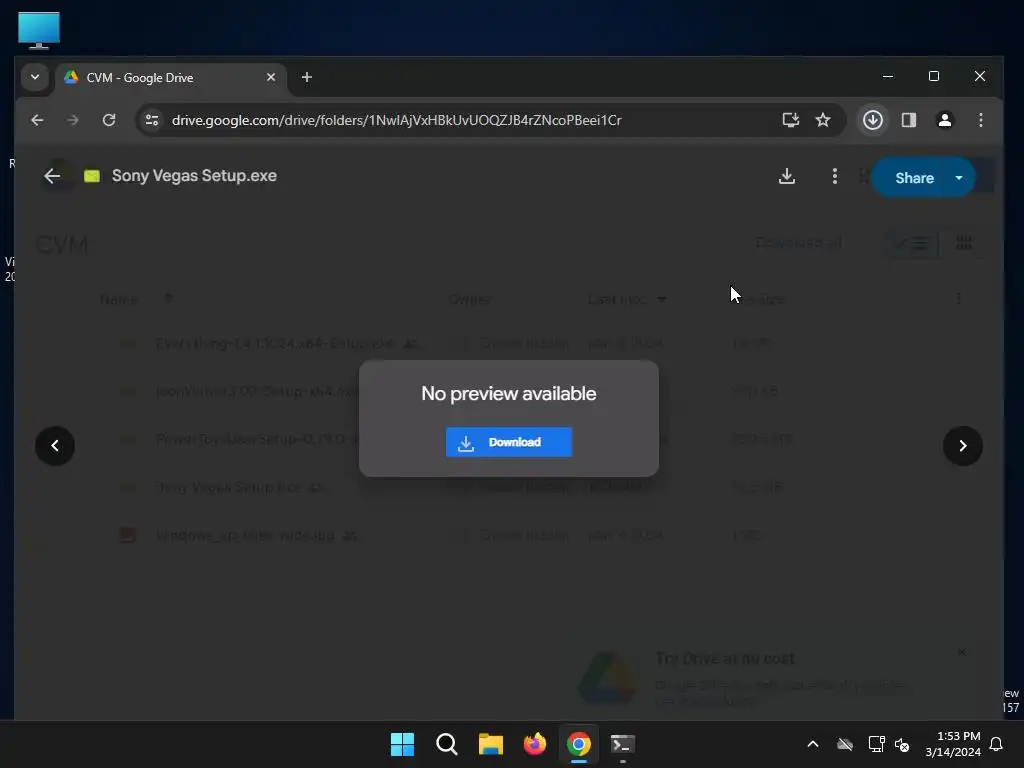The width and height of the screenshot is (1024, 768).
Task: Click the install app icon in address bar
Action: (x=790, y=120)
